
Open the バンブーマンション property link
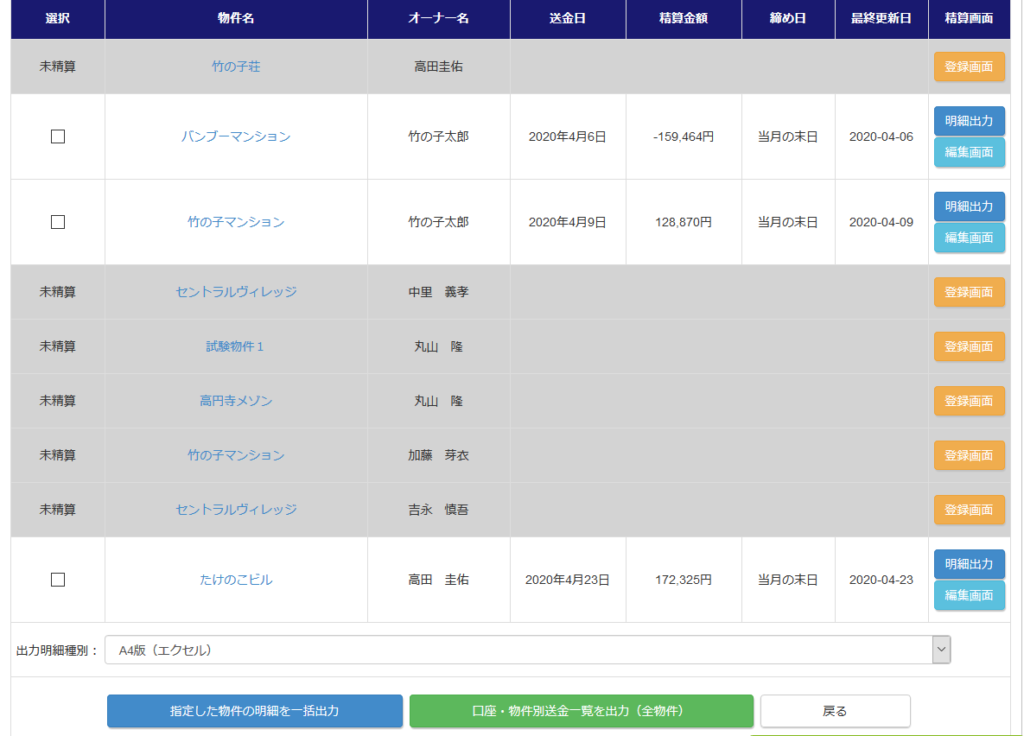[236, 136]
